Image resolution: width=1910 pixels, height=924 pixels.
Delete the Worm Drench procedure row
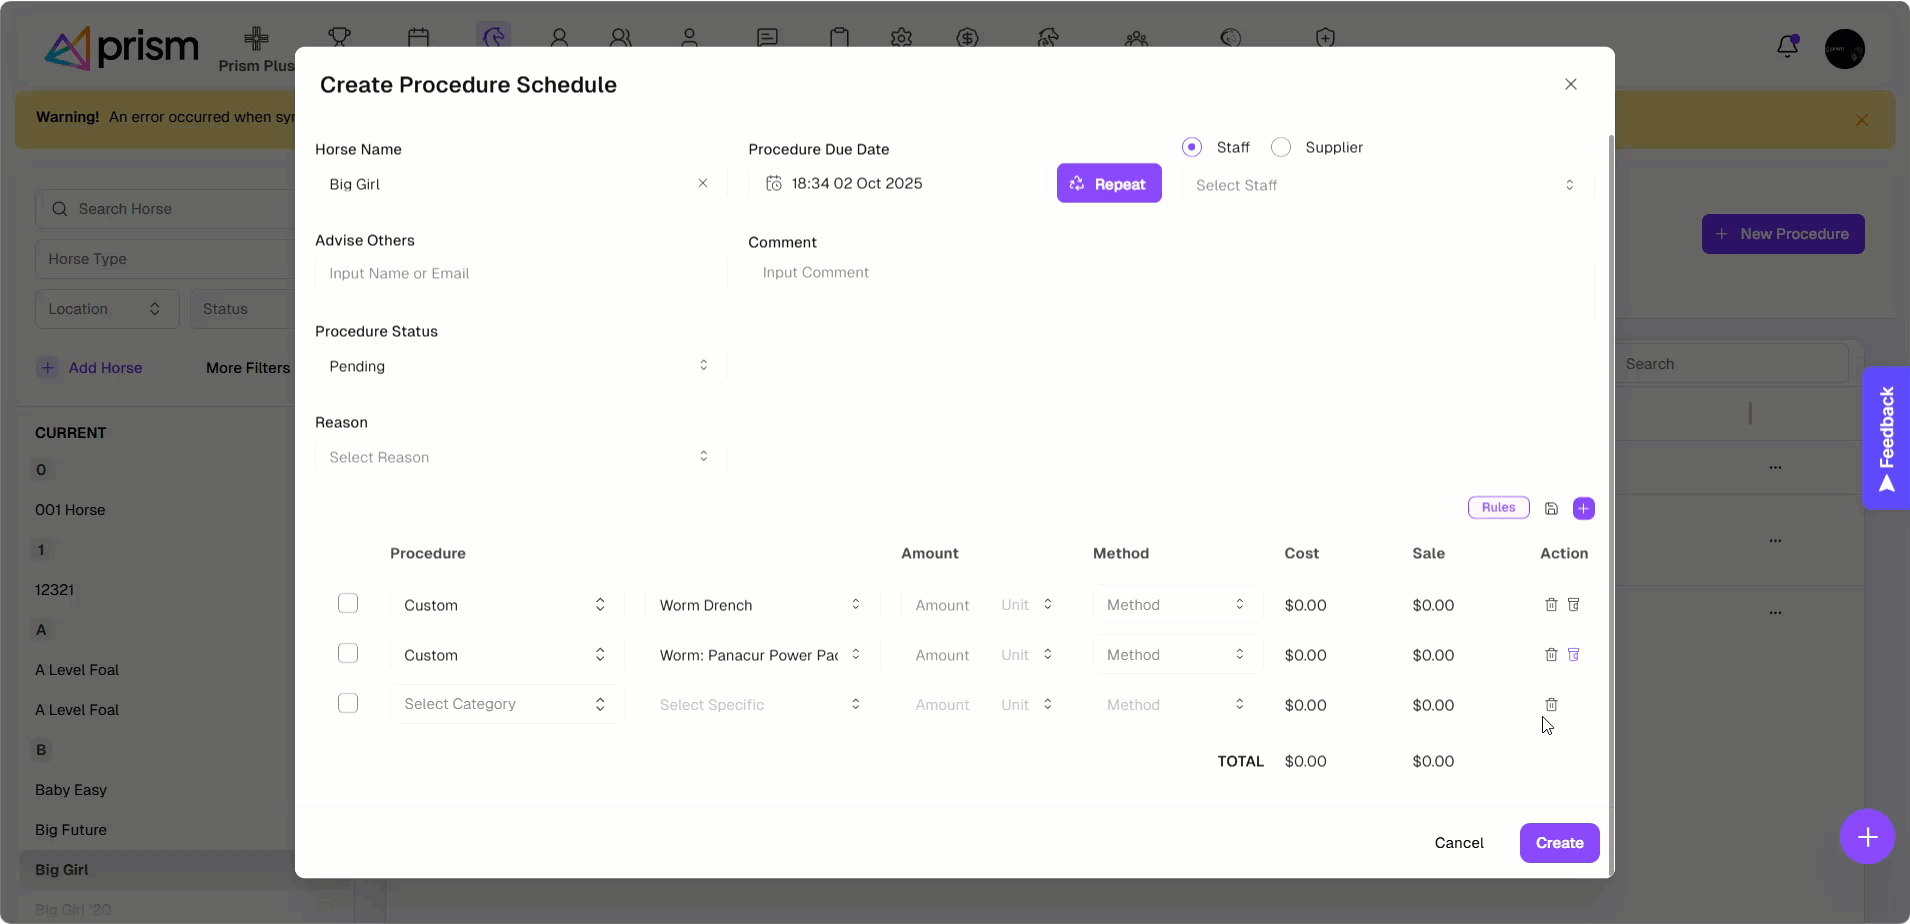(1551, 605)
